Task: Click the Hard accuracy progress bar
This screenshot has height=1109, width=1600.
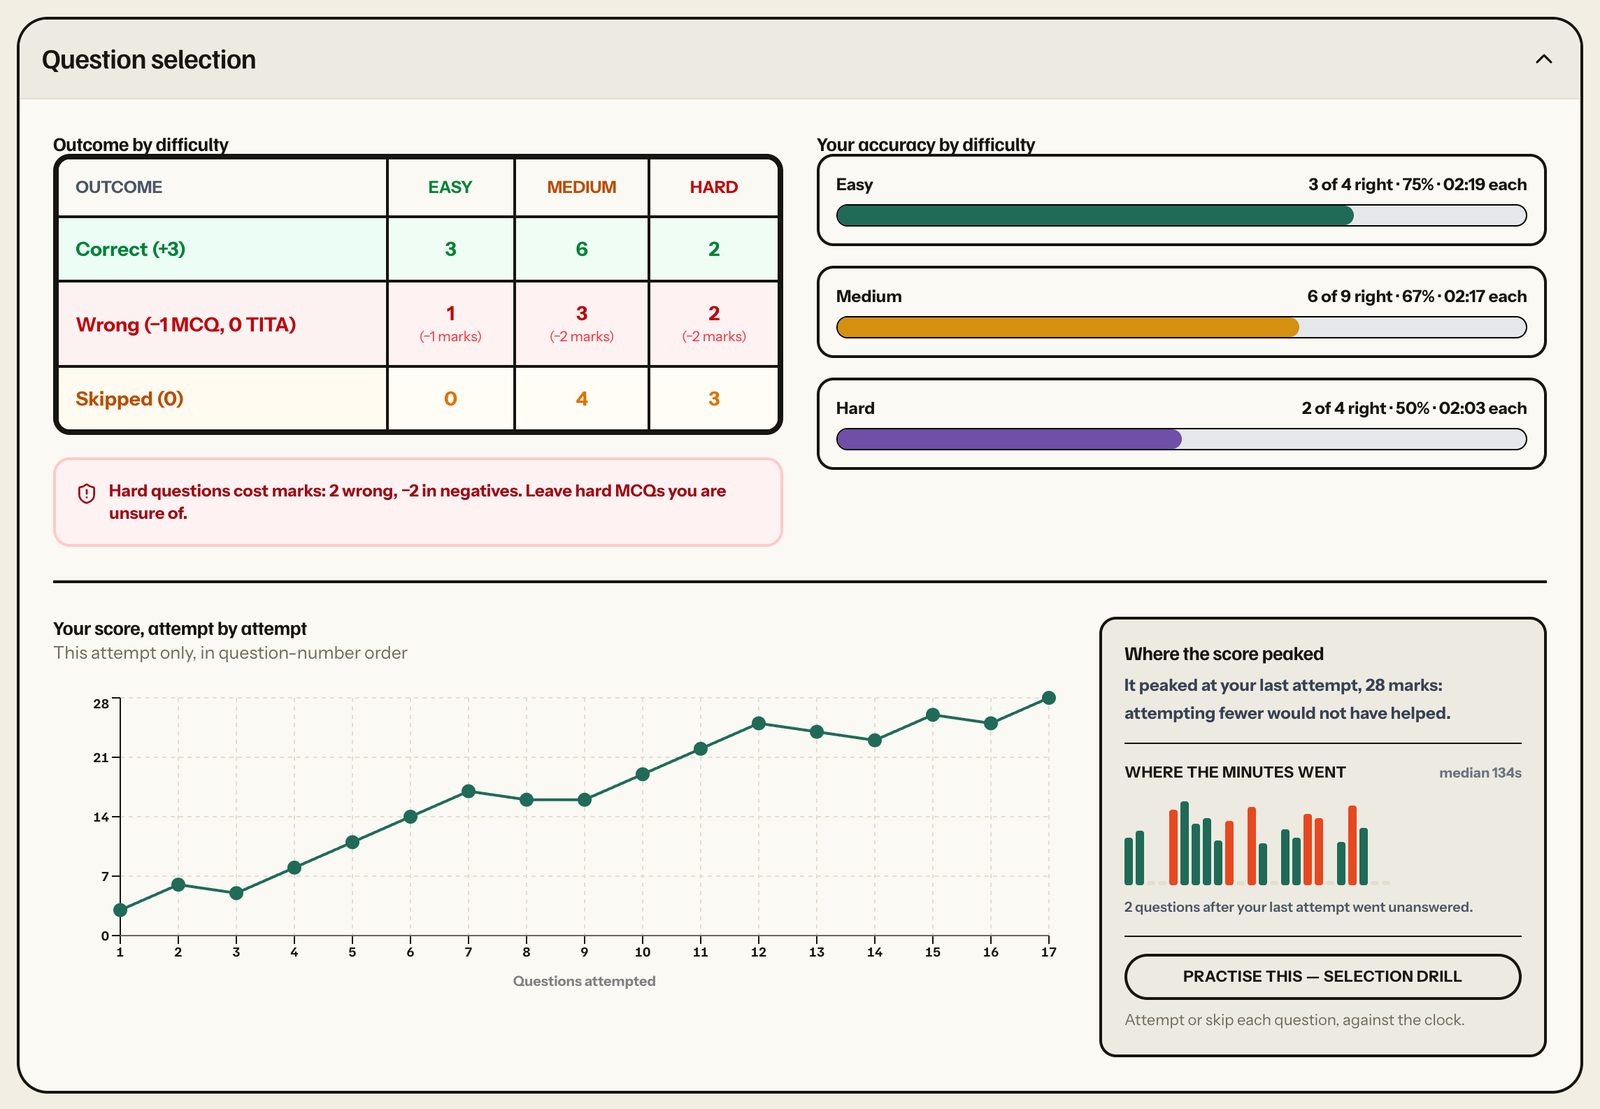Action: [x=1181, y=439]
